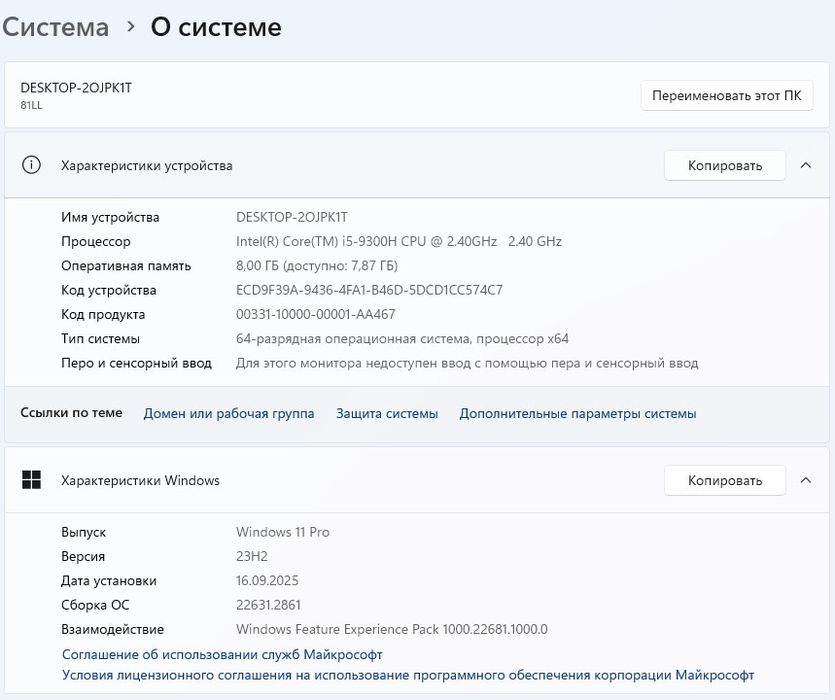This screenshot has width=835, height=700.
Task: Click the Процессор label
Action: click(x=96, y=242)
